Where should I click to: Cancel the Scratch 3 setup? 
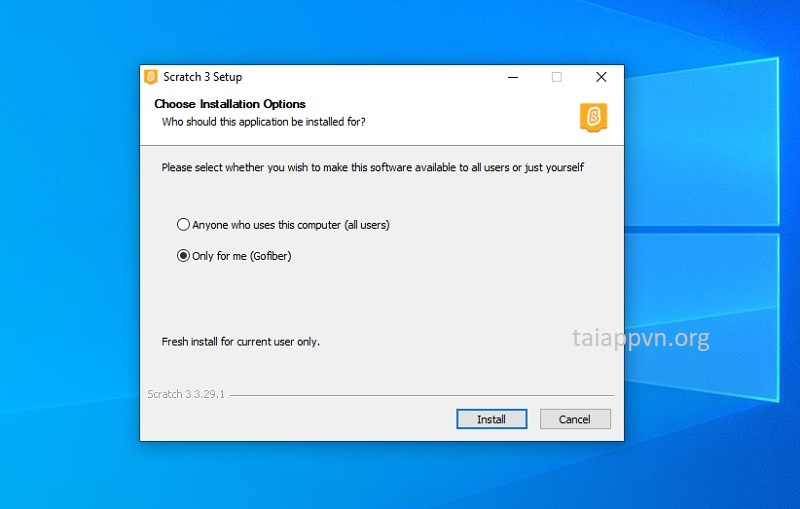[x=575, y=419]
